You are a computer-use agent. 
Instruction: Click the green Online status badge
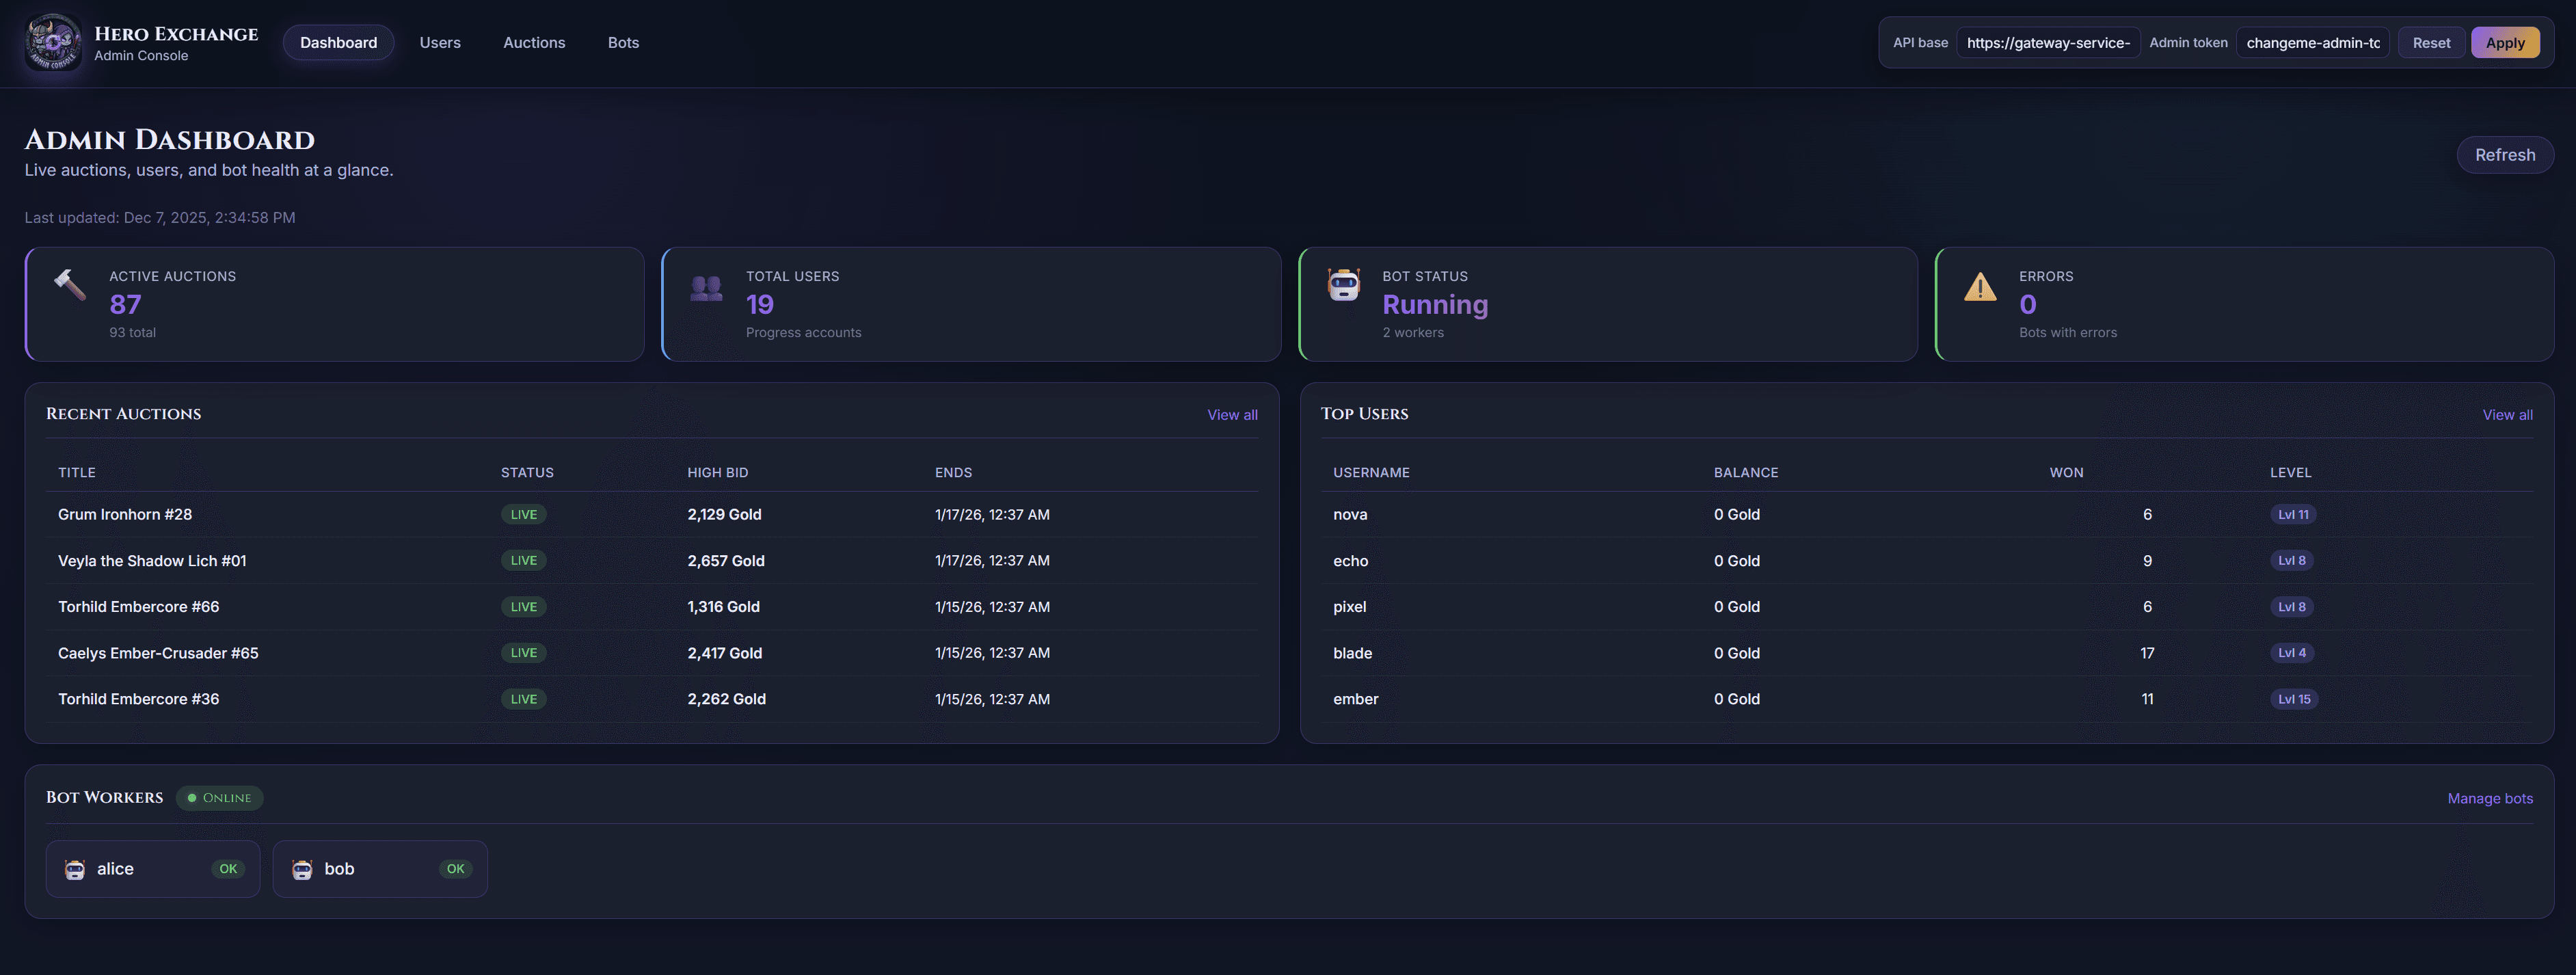pos(220,798)
